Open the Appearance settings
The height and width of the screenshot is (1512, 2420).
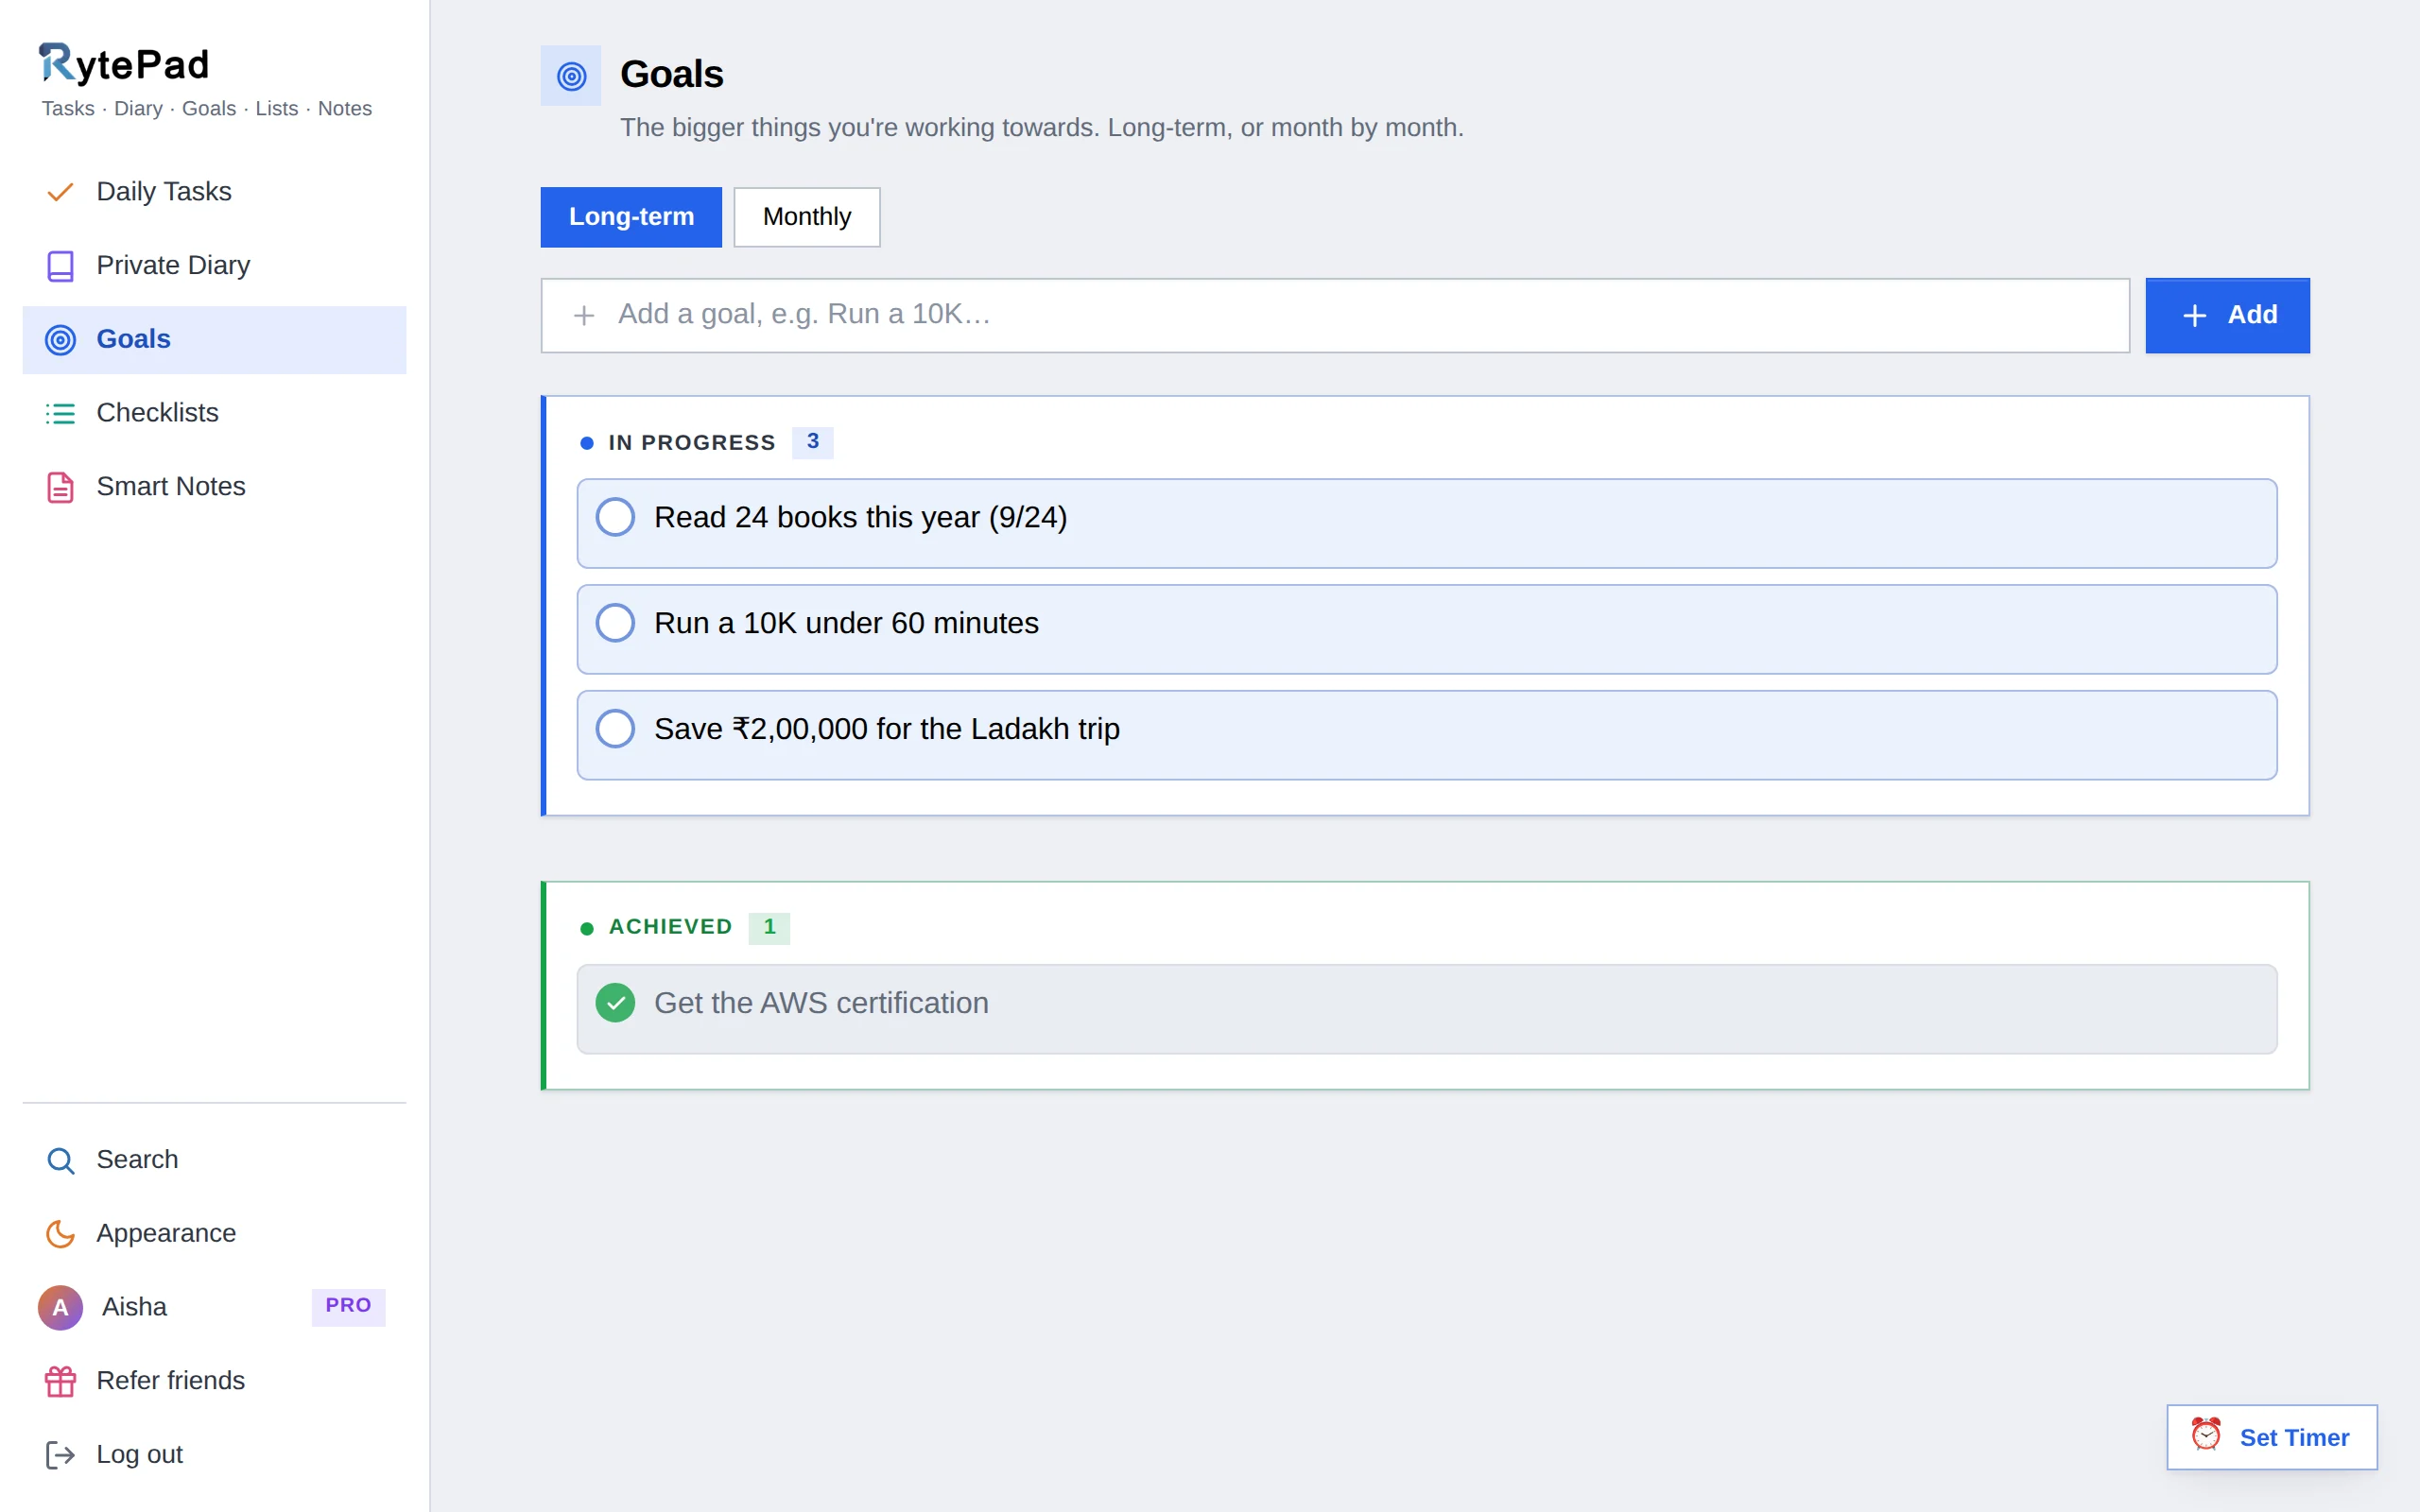(x=214, y=1234)
